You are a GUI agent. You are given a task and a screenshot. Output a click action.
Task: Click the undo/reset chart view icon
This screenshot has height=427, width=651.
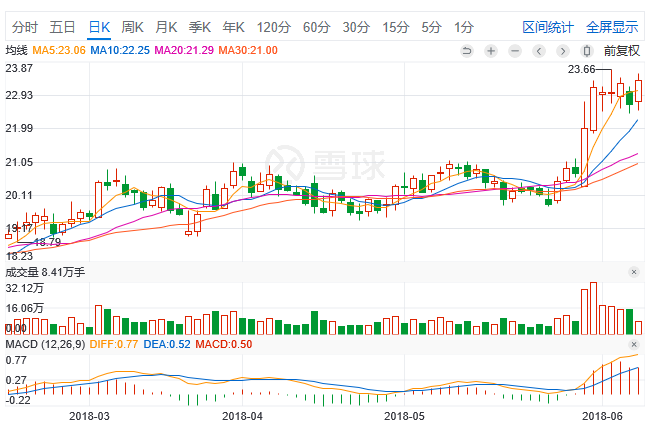467,50
